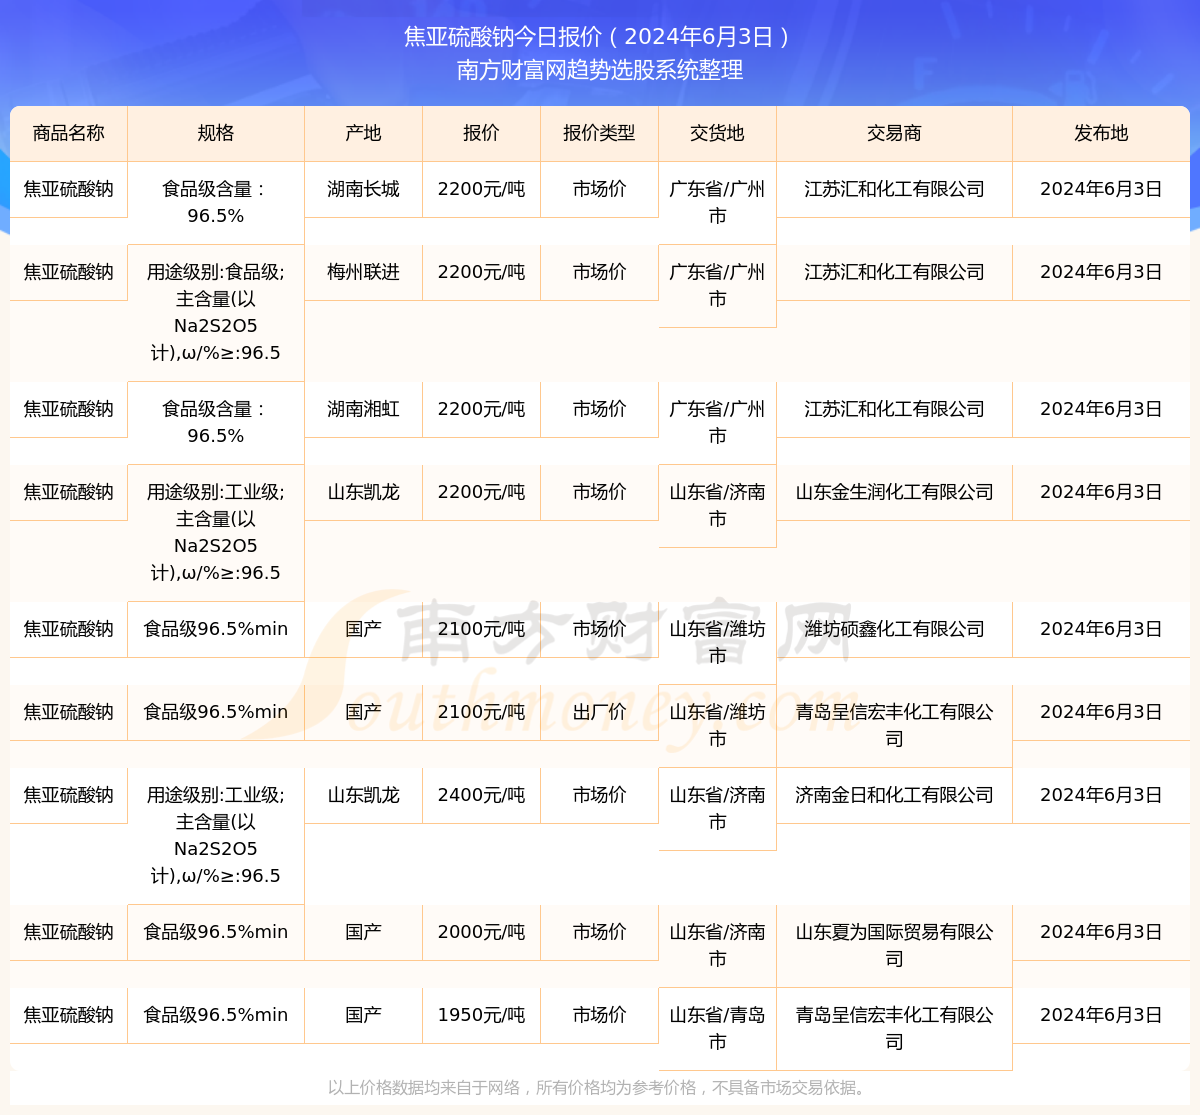Viewport: 1200px width, 1115px height.
Task: Click 山东省/济南市 in the 山东金生润 row
Action: tap(717, 506)
